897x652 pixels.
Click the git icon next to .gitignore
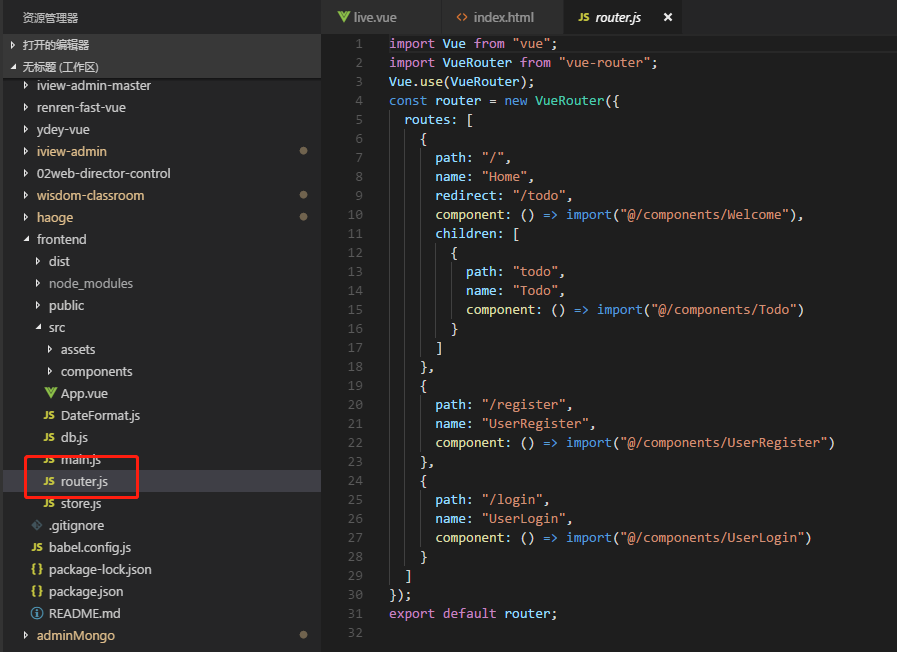point(37,525)
